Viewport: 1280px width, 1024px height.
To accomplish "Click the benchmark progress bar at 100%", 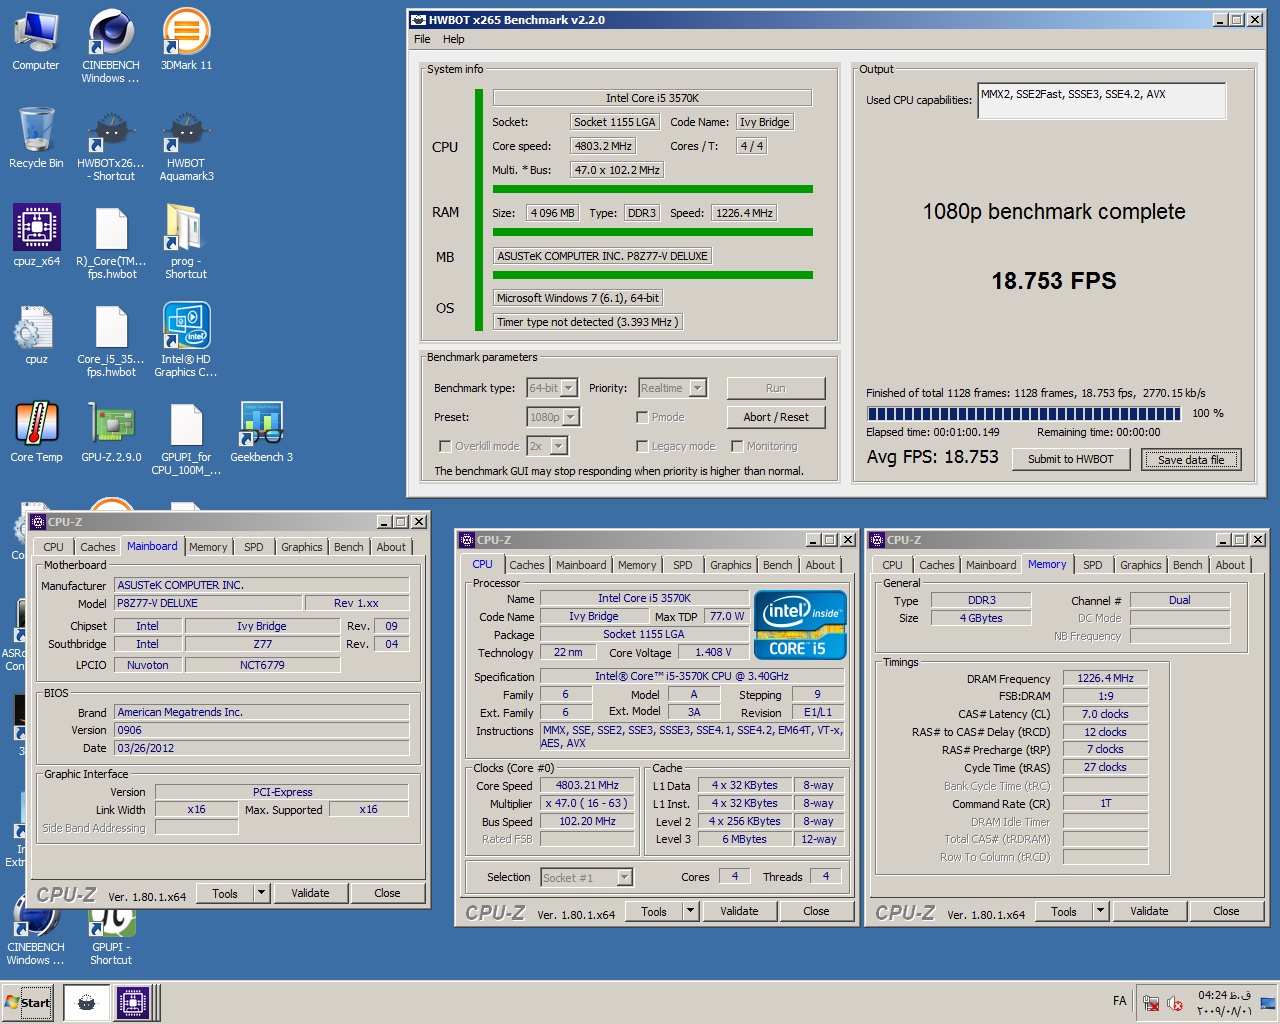I will 1024,413.
